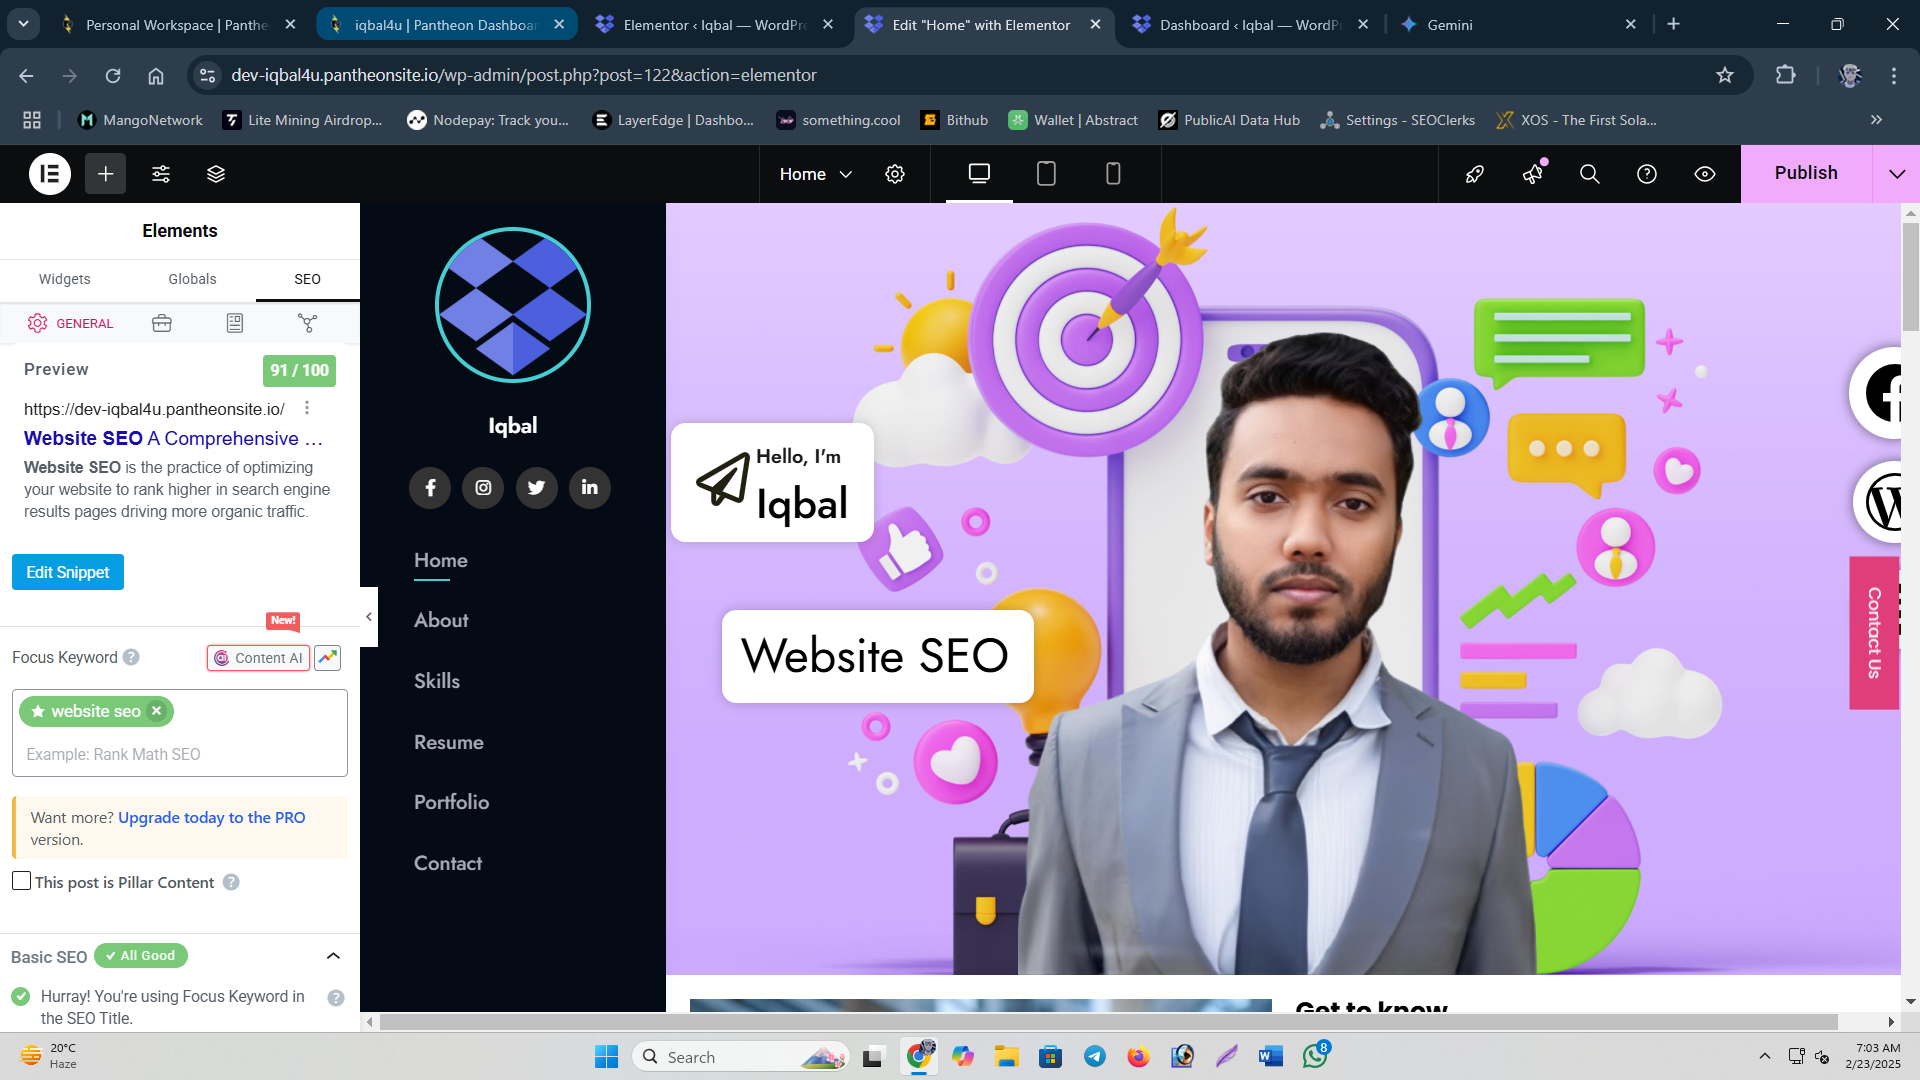The height and width of the screenshot is (1080, 1920).
Task: Switch to the Globals tab
Action: pos(191,279)
